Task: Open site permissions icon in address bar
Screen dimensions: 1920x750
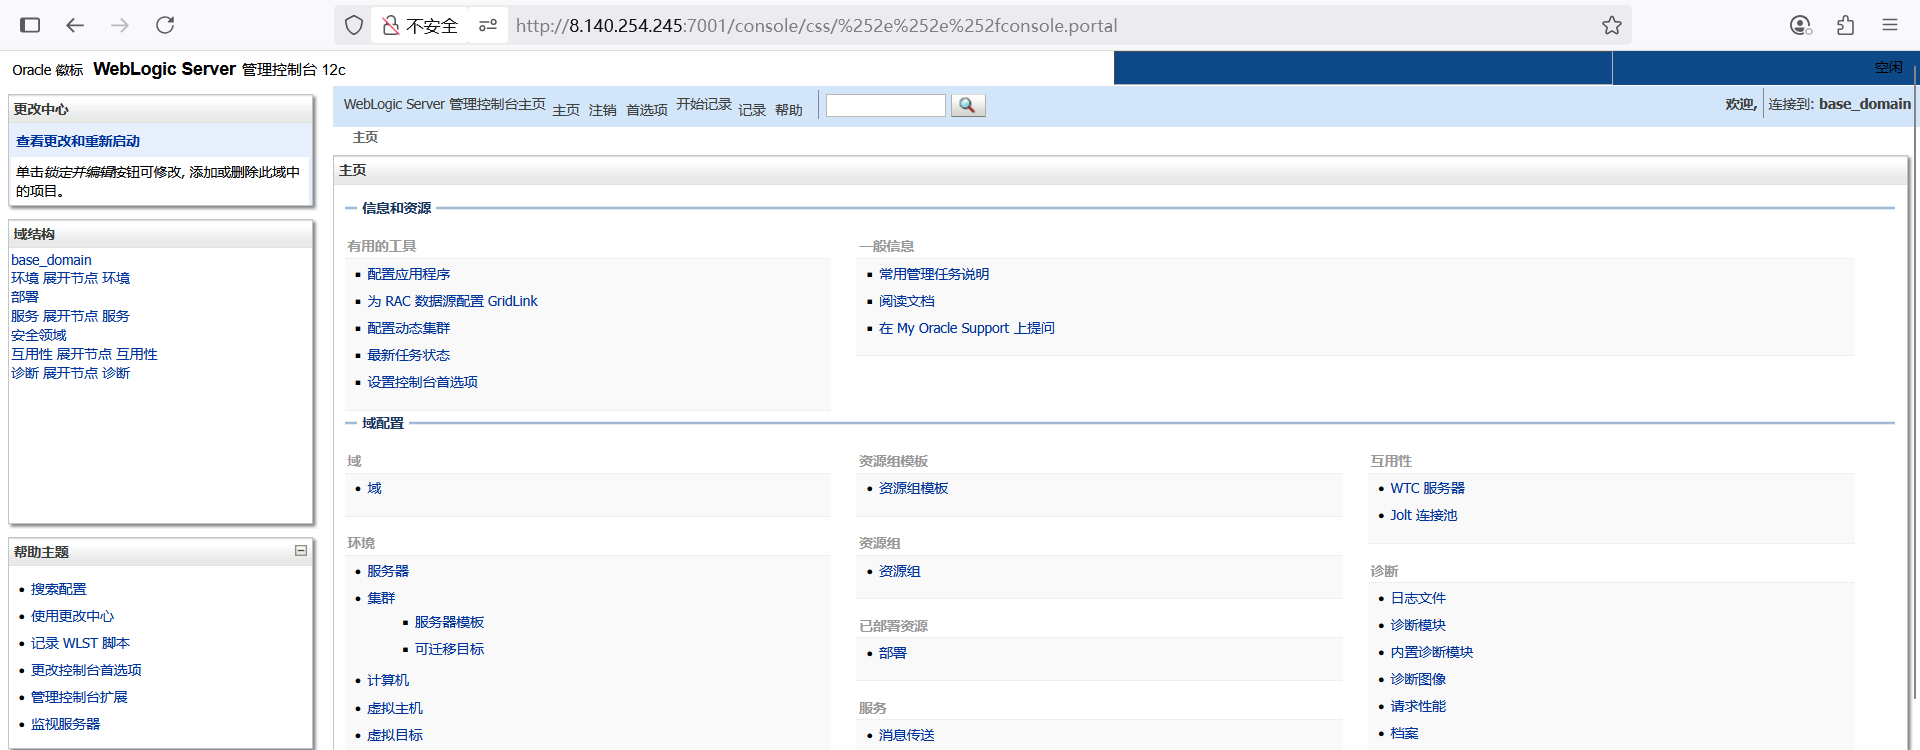Action: 488,25
